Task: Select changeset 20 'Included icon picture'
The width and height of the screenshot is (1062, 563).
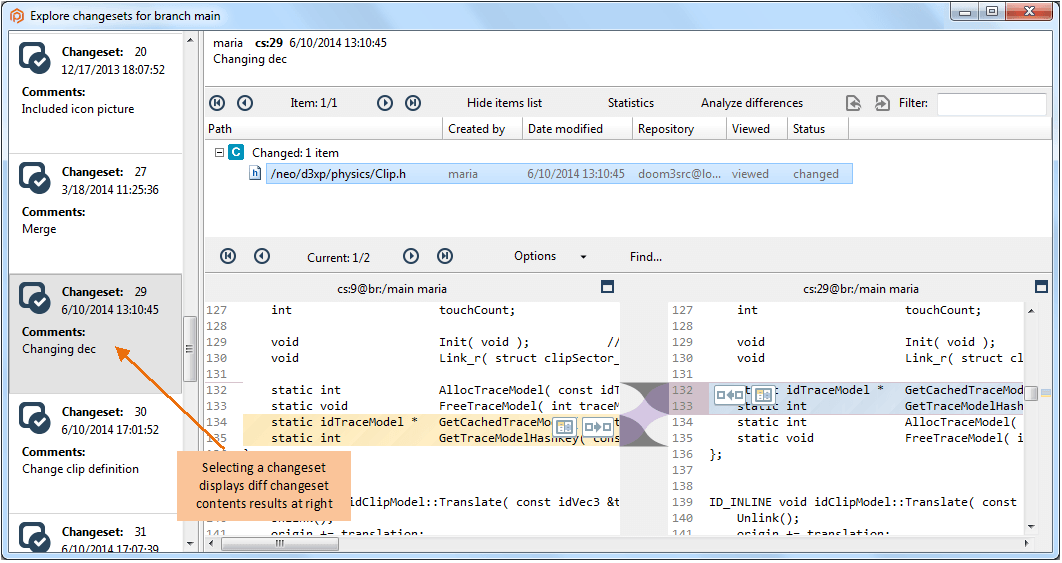Action: [95, 93]
